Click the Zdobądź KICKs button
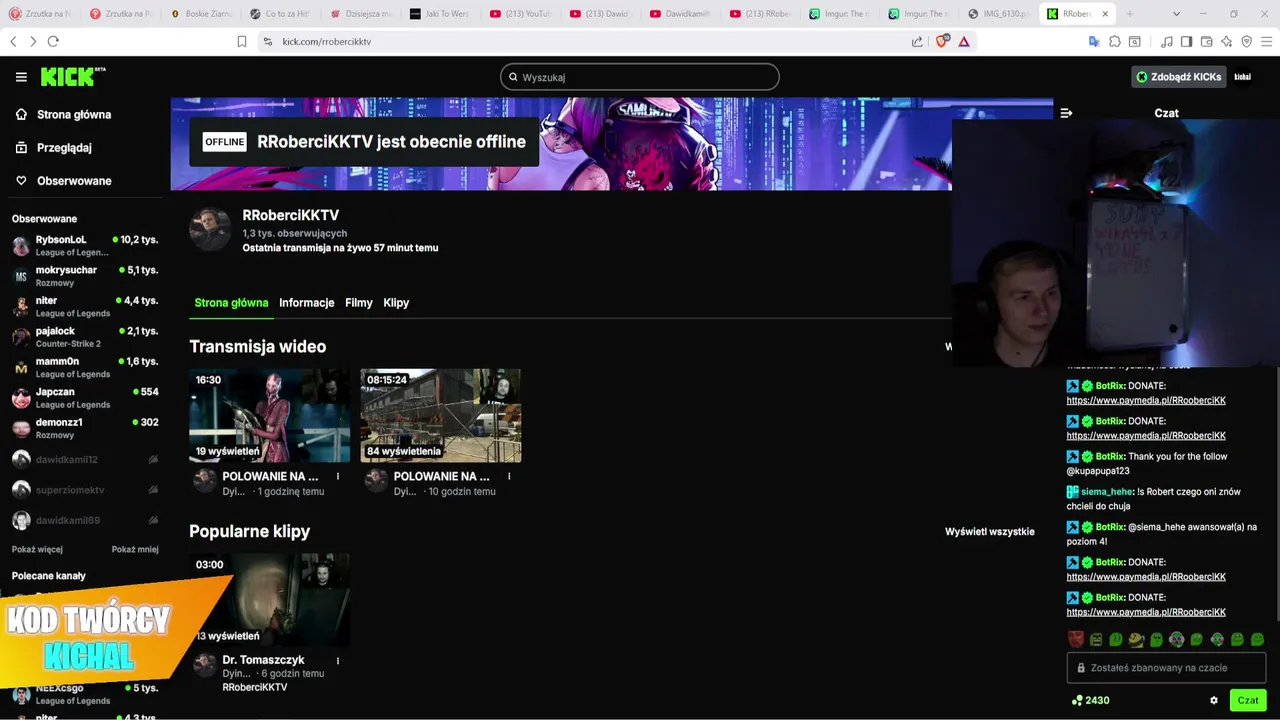The image size is (1280, 720). point(1178,77)
